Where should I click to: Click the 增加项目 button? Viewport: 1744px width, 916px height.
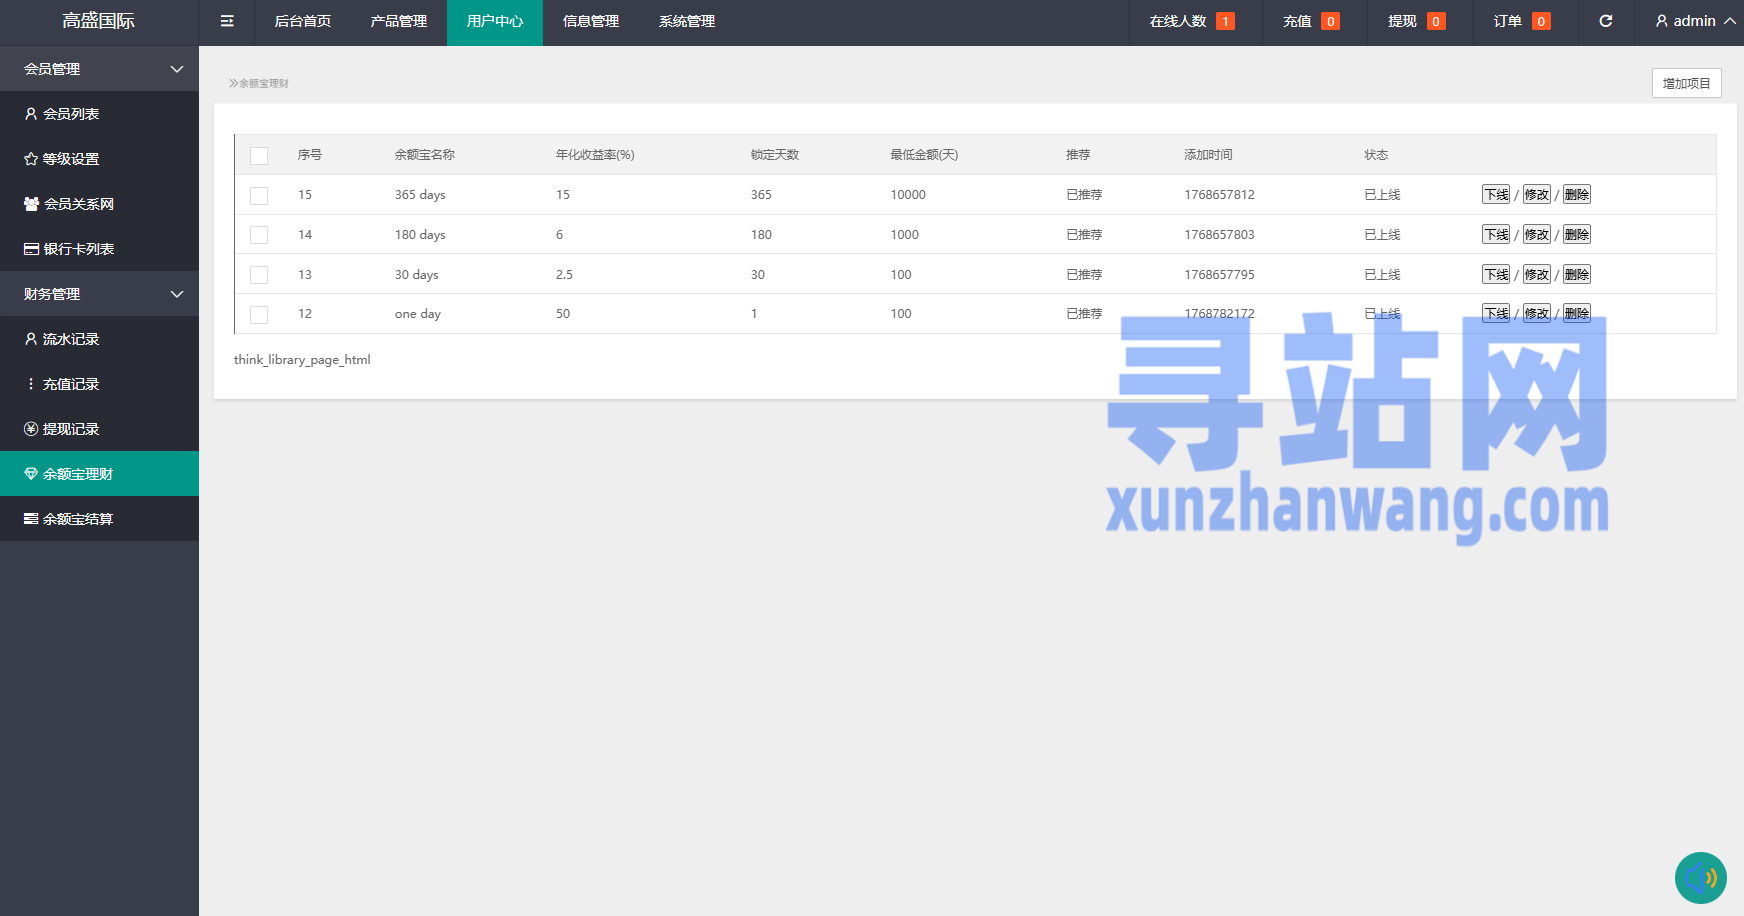(x=1686, y=83)
